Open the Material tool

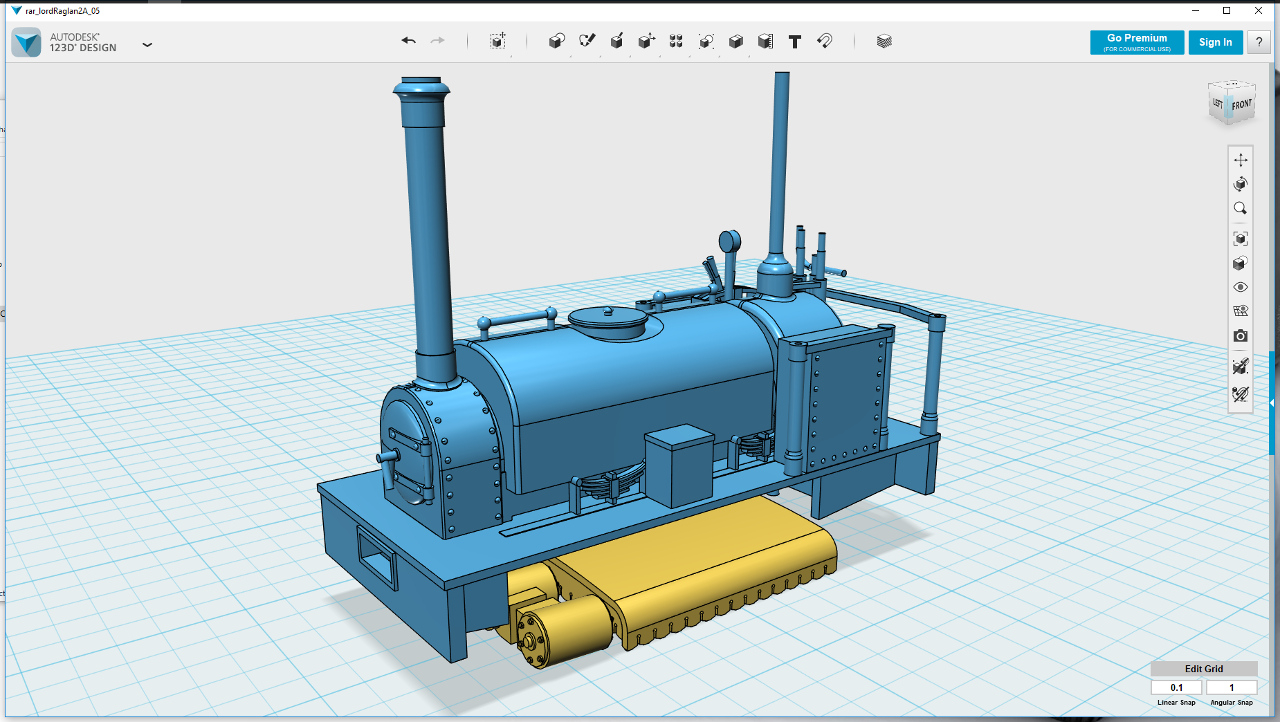(884, 41)
